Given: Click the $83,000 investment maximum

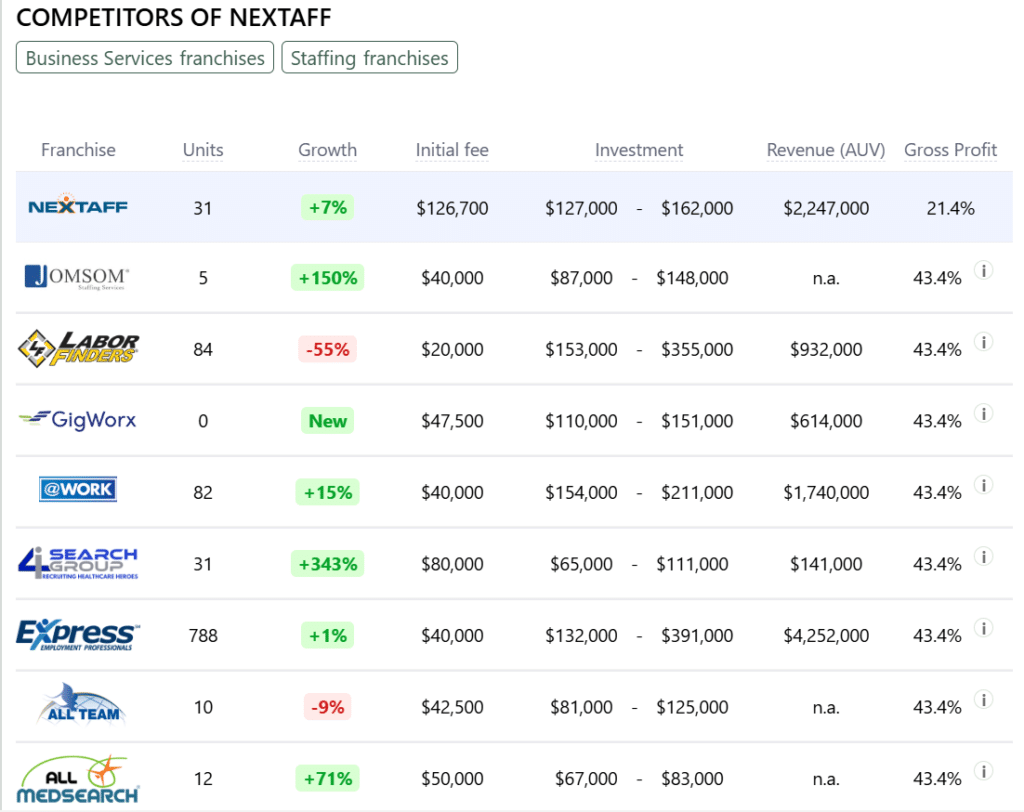Looking at the screenshot, I should (x=692, y=779).
